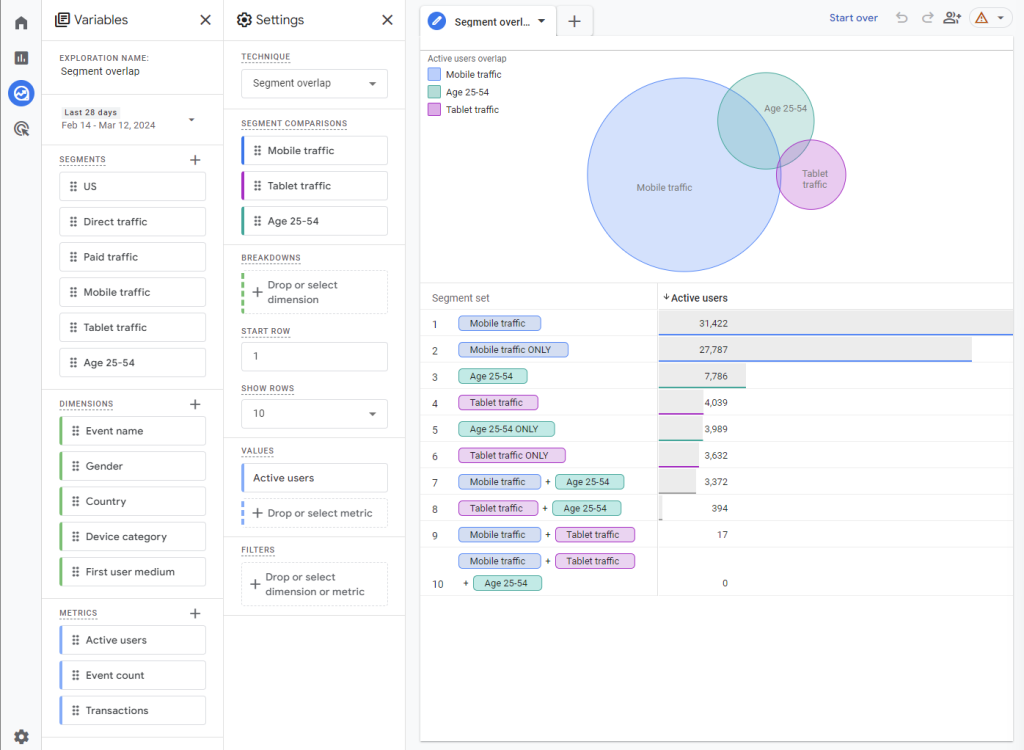This screenshot has height=750, width=1024.
Task: Add a new segment with plus icon
Action: 195,160
